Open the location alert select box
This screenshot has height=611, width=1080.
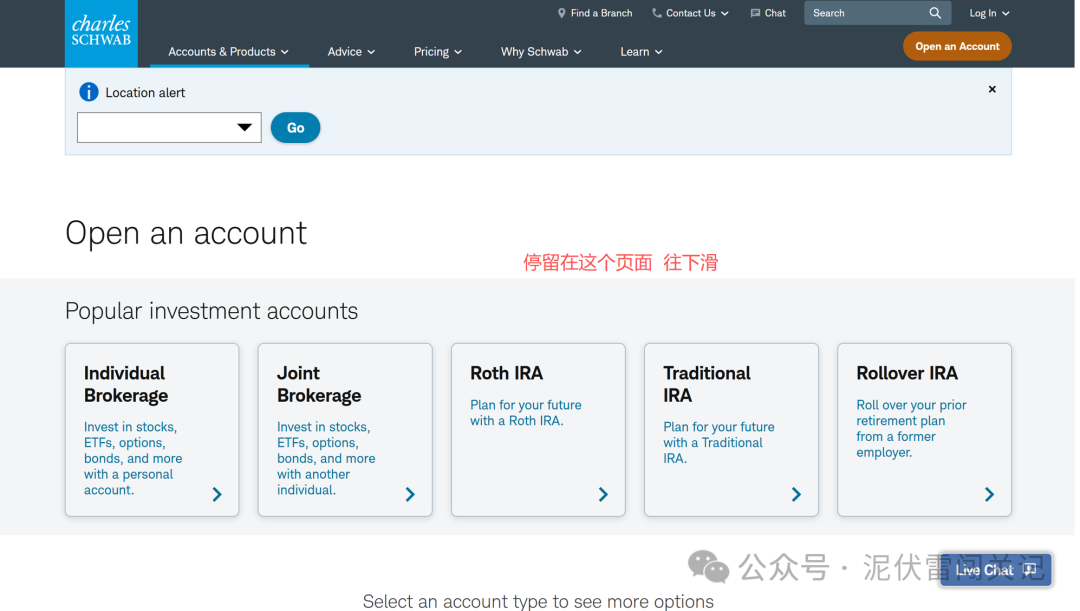pos(169,127)
